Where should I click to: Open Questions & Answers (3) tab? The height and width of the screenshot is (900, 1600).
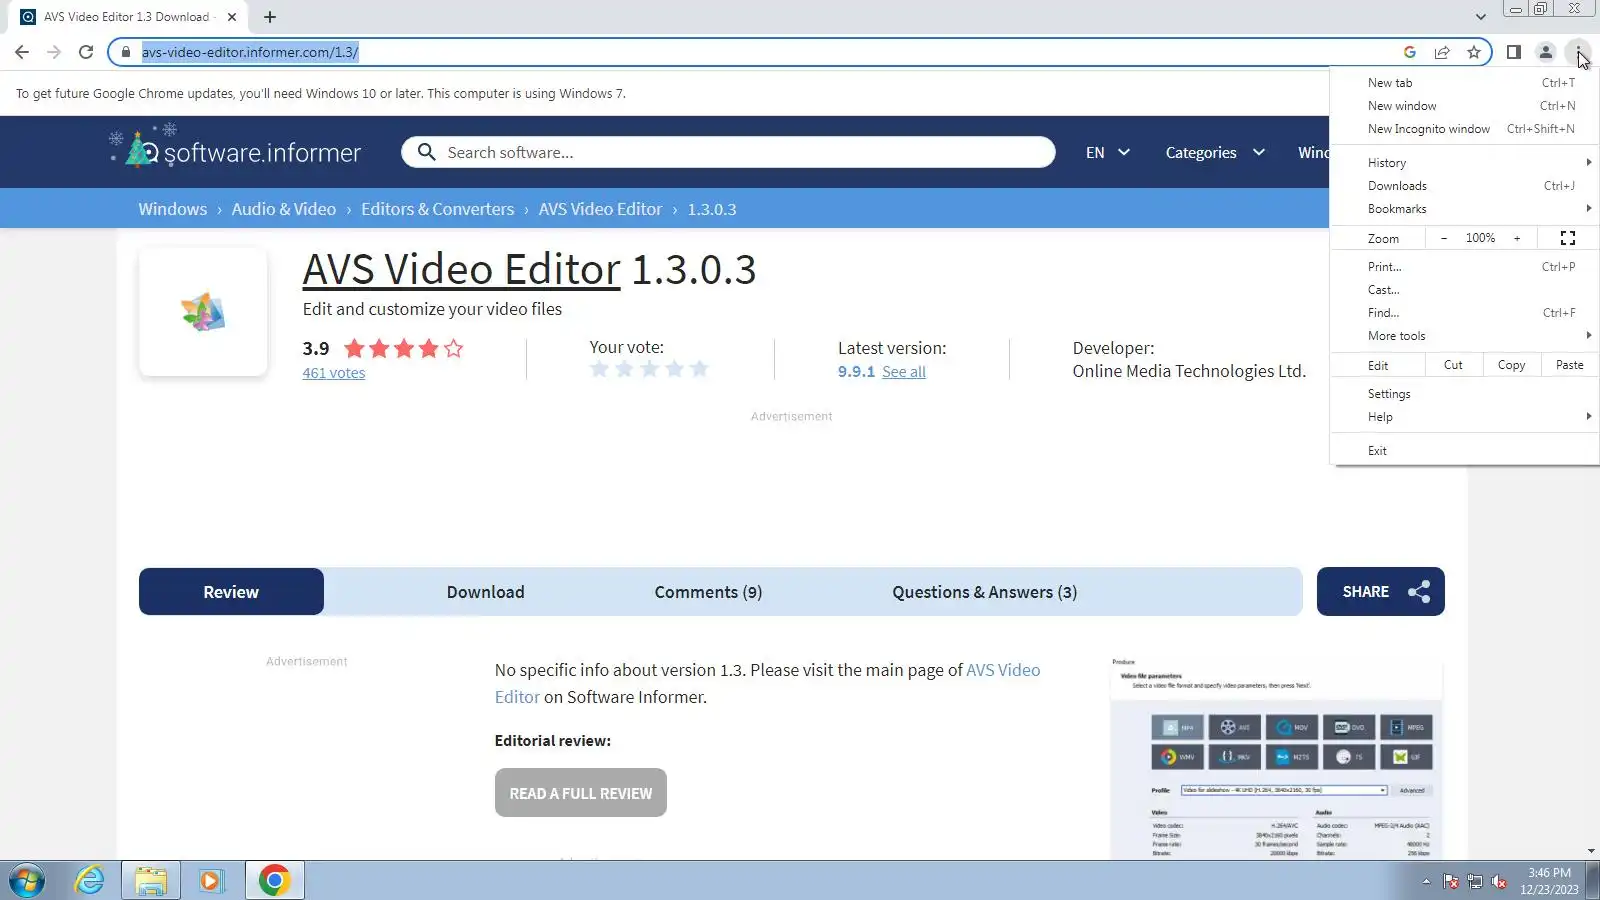coord(985,592)
